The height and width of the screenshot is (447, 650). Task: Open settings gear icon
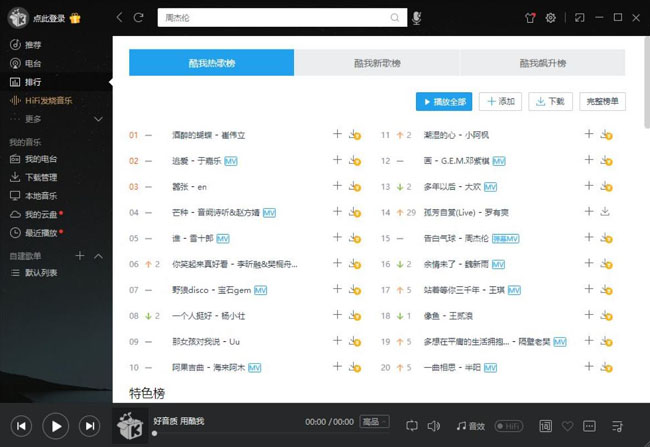[x=551, y=18]
